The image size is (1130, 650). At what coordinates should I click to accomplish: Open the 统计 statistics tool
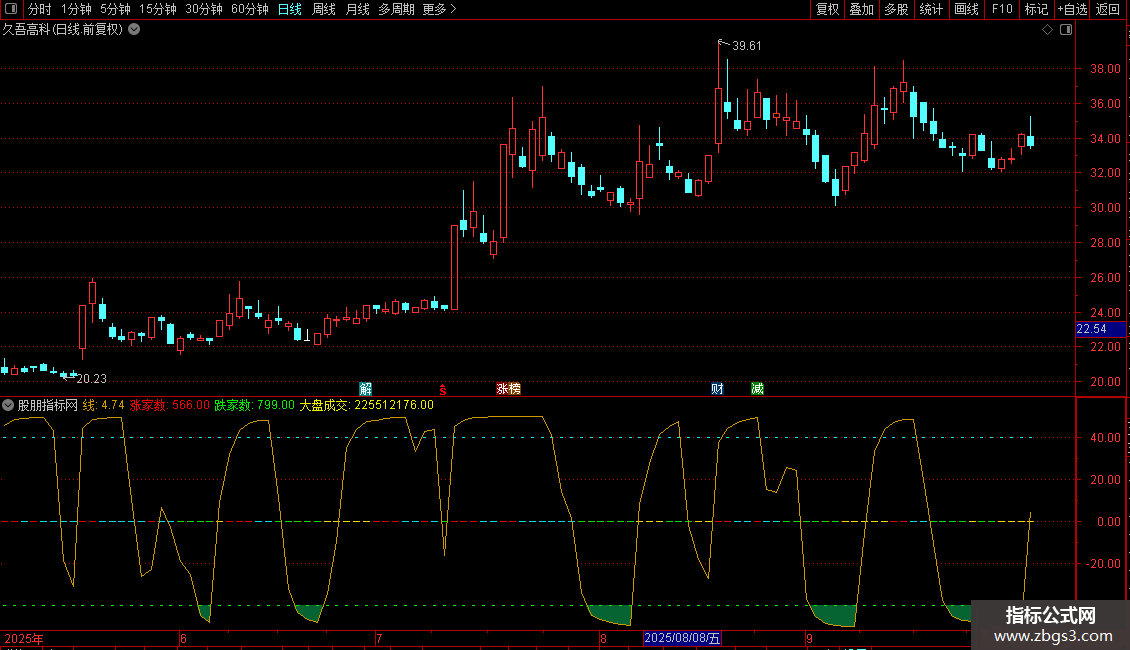(x=931, y=9)
